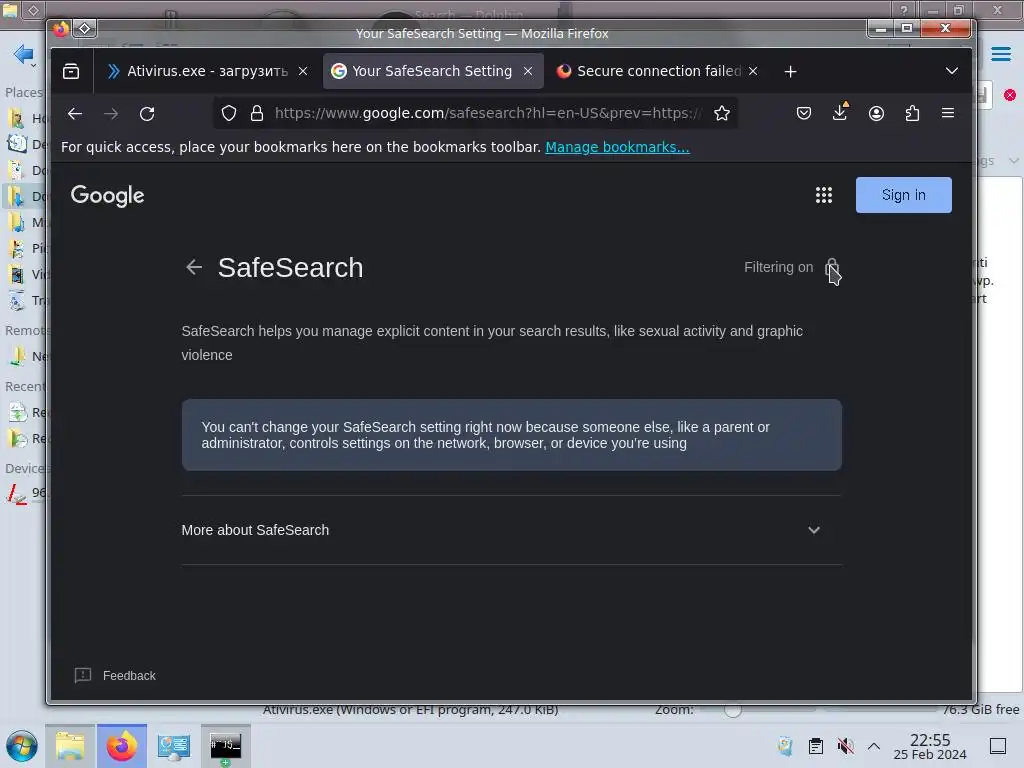Screen dimensions: 1024x768
Task: Expand hidden system tray icons arrow
Action: pos(874,746)
